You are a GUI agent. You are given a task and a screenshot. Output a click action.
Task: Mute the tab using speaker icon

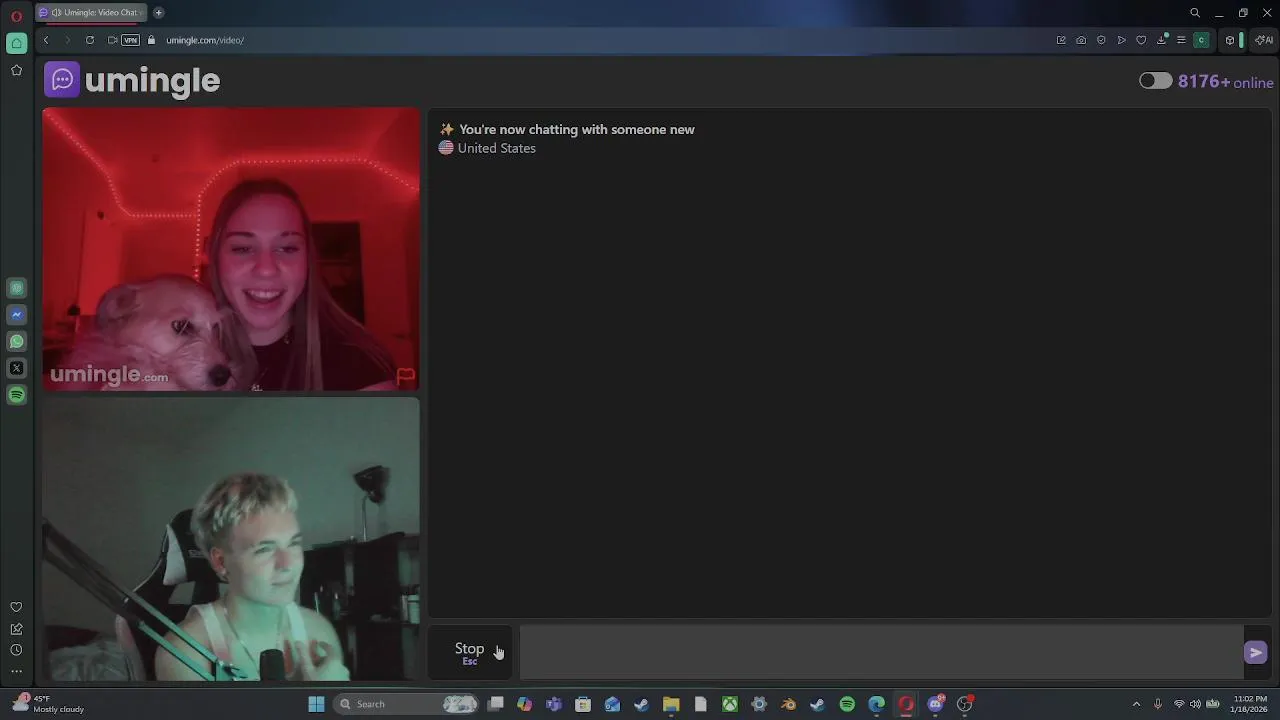[57, 12]
